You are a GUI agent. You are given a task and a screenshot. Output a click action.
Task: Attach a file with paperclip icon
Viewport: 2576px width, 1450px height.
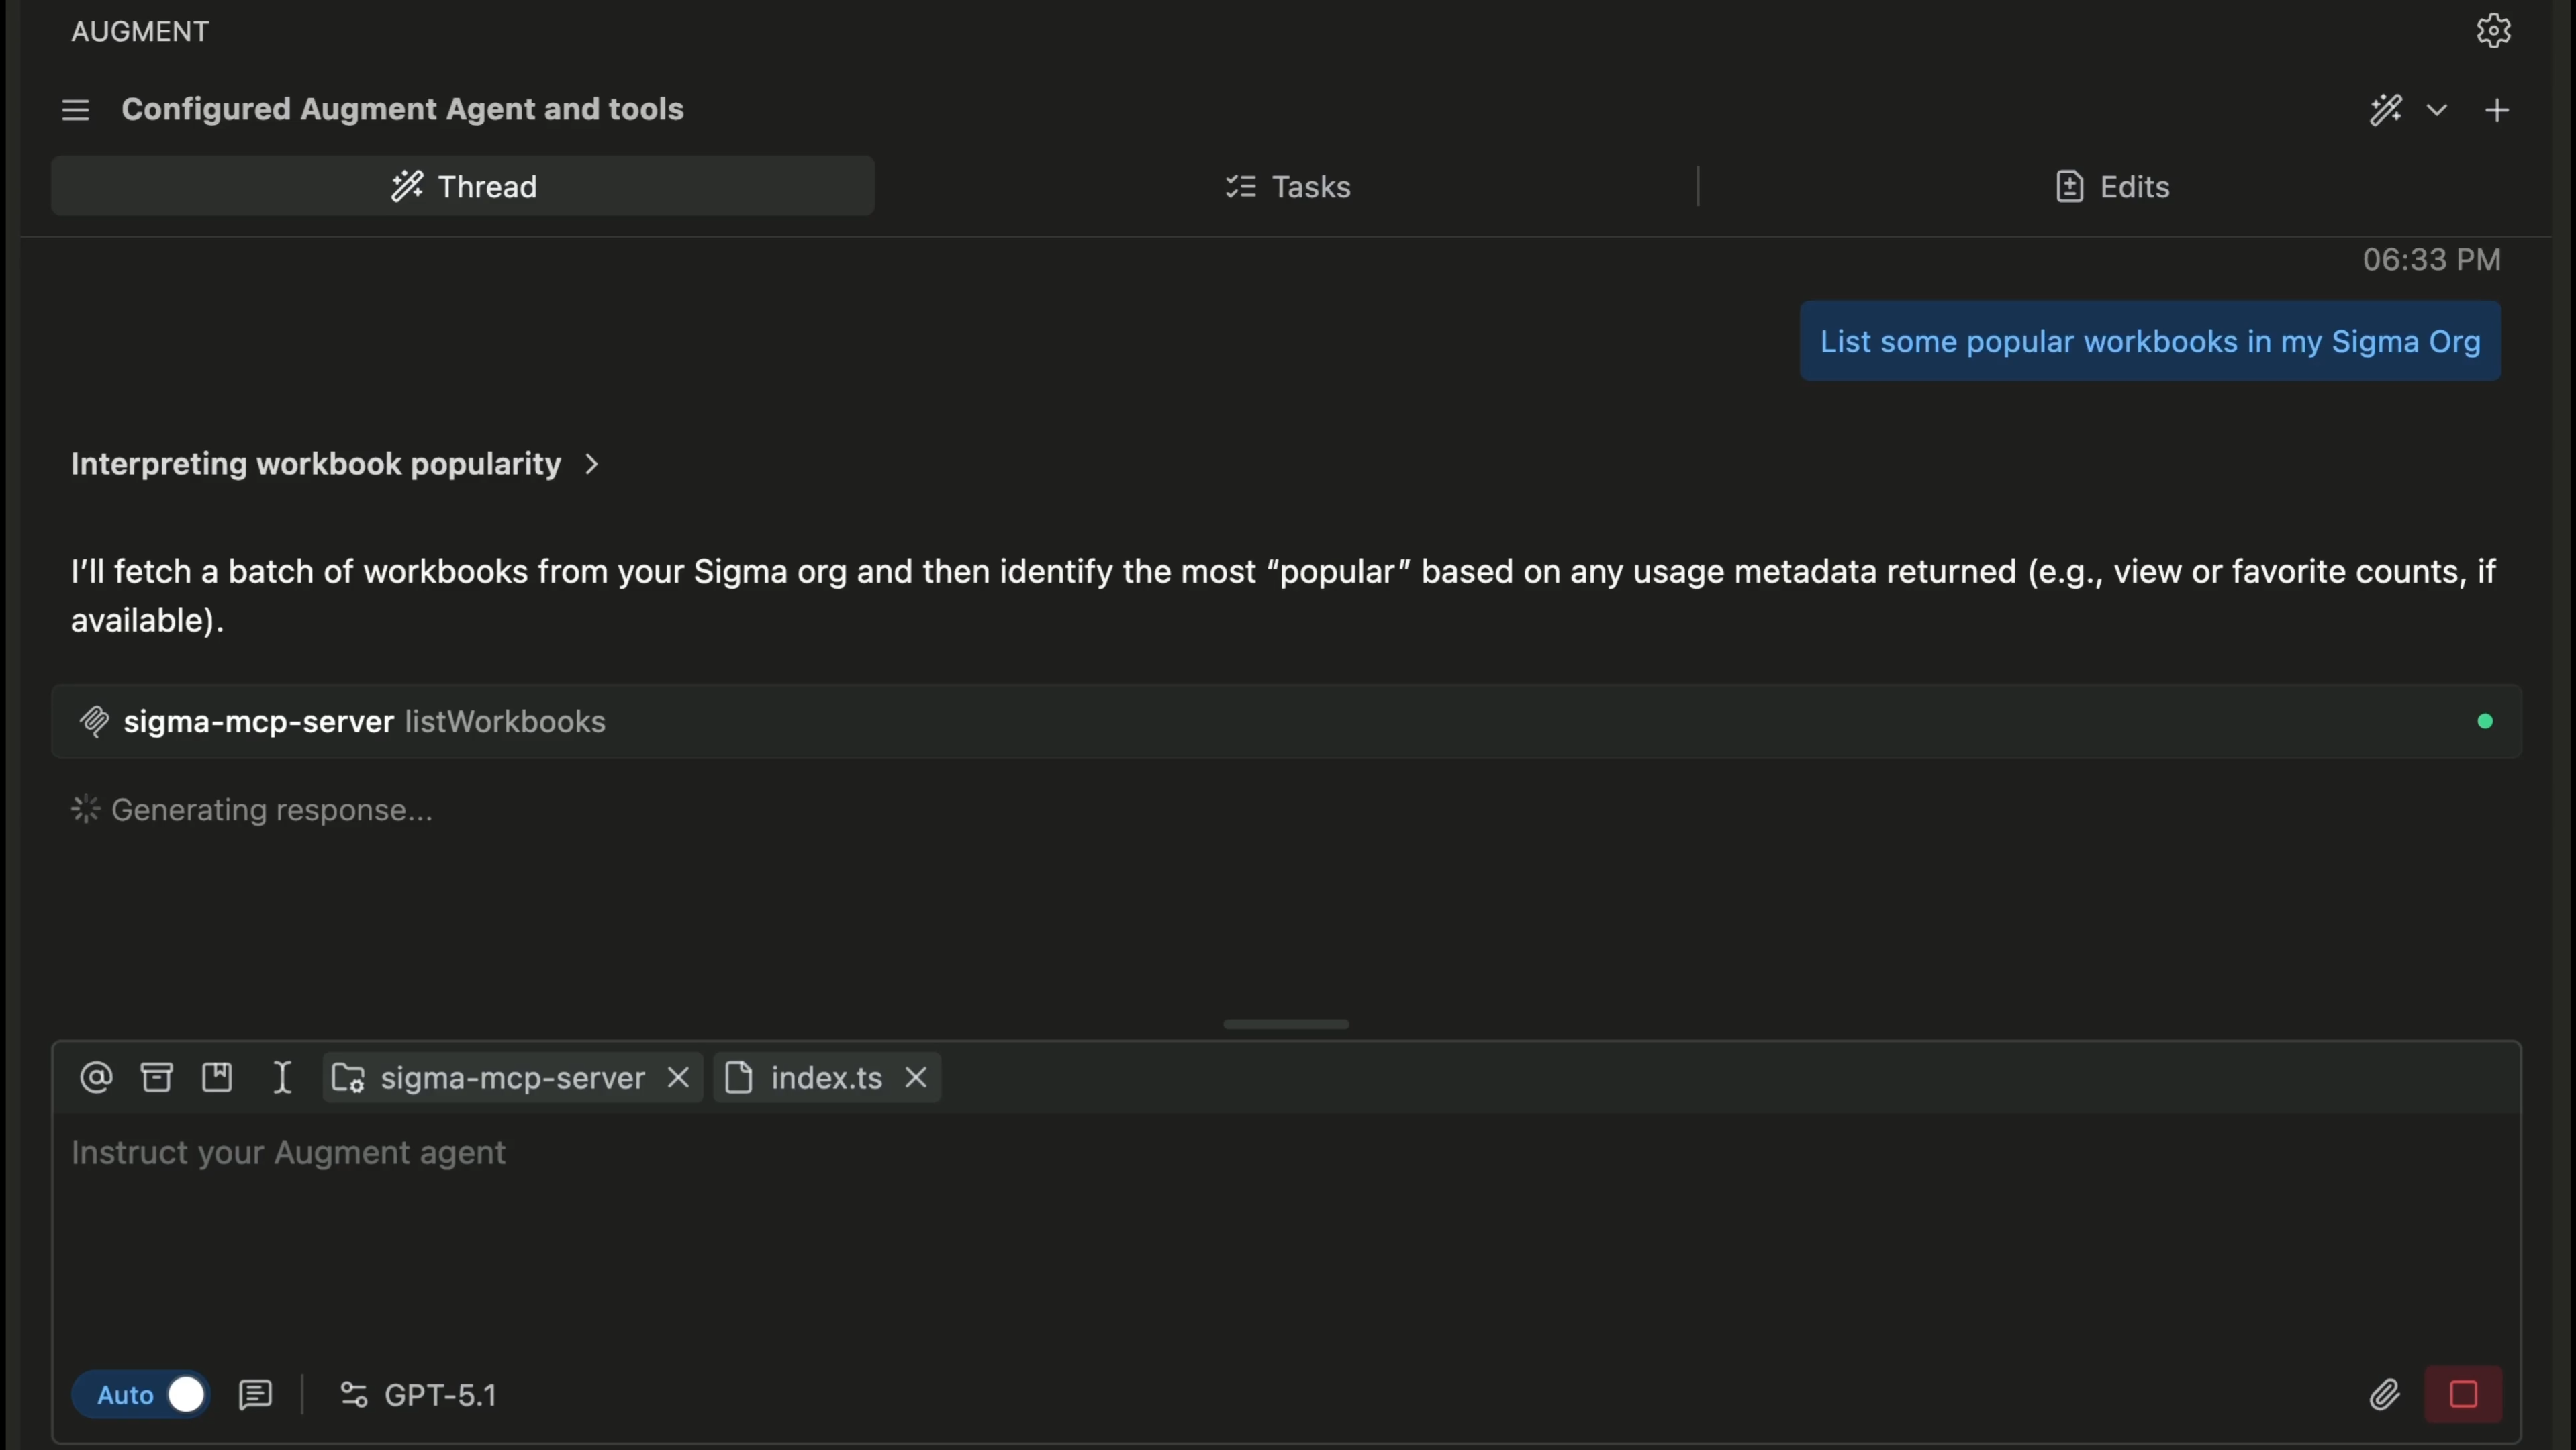click(x=2384, y=1394)
